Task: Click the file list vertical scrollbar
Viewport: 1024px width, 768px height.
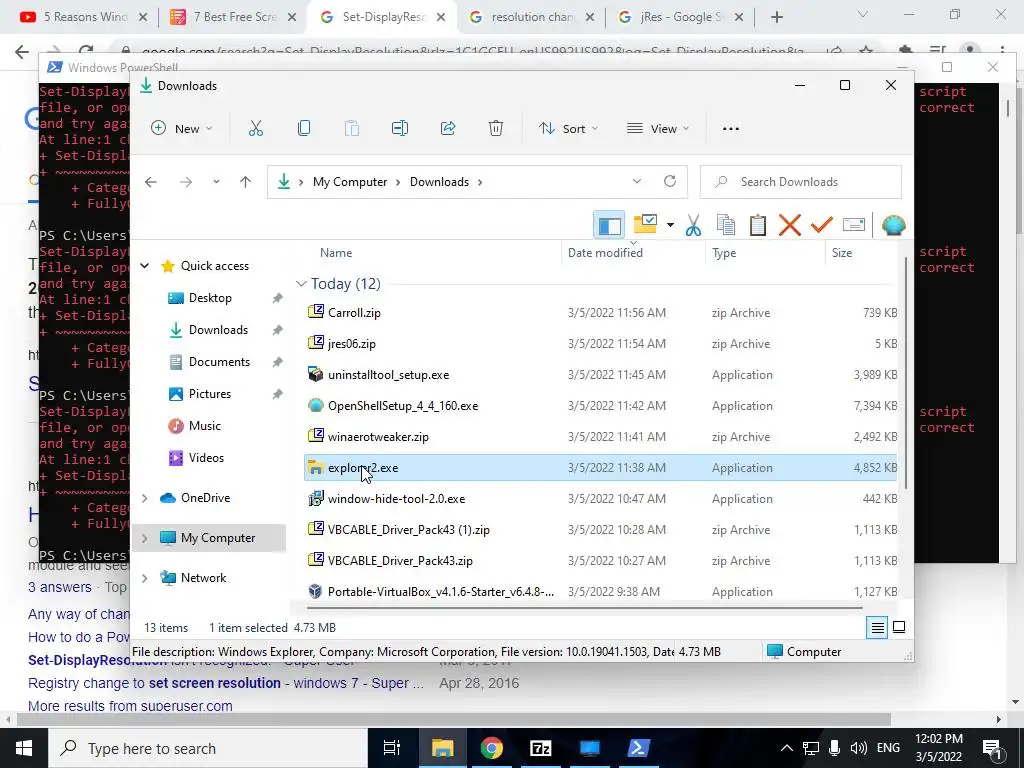Action: click(906, 372)
